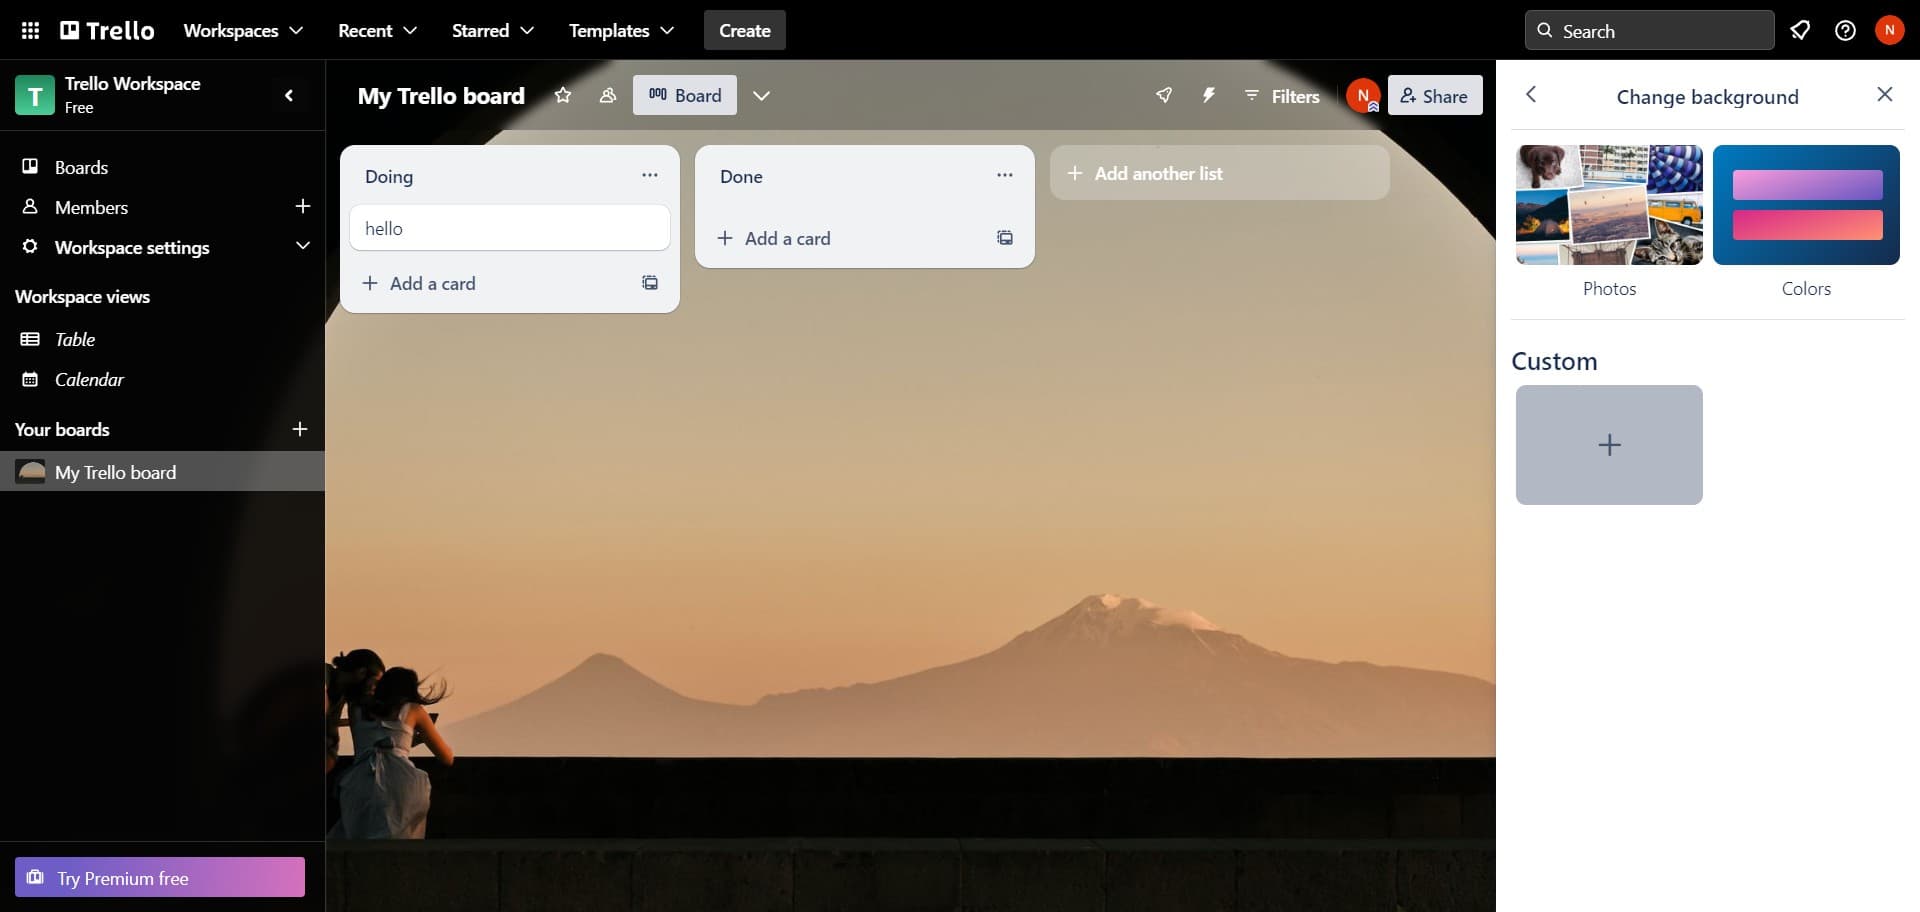Open the Workspaces dropdown menu
The height and width of the screenshot is (912, 1920).
(x=242, y=30)
